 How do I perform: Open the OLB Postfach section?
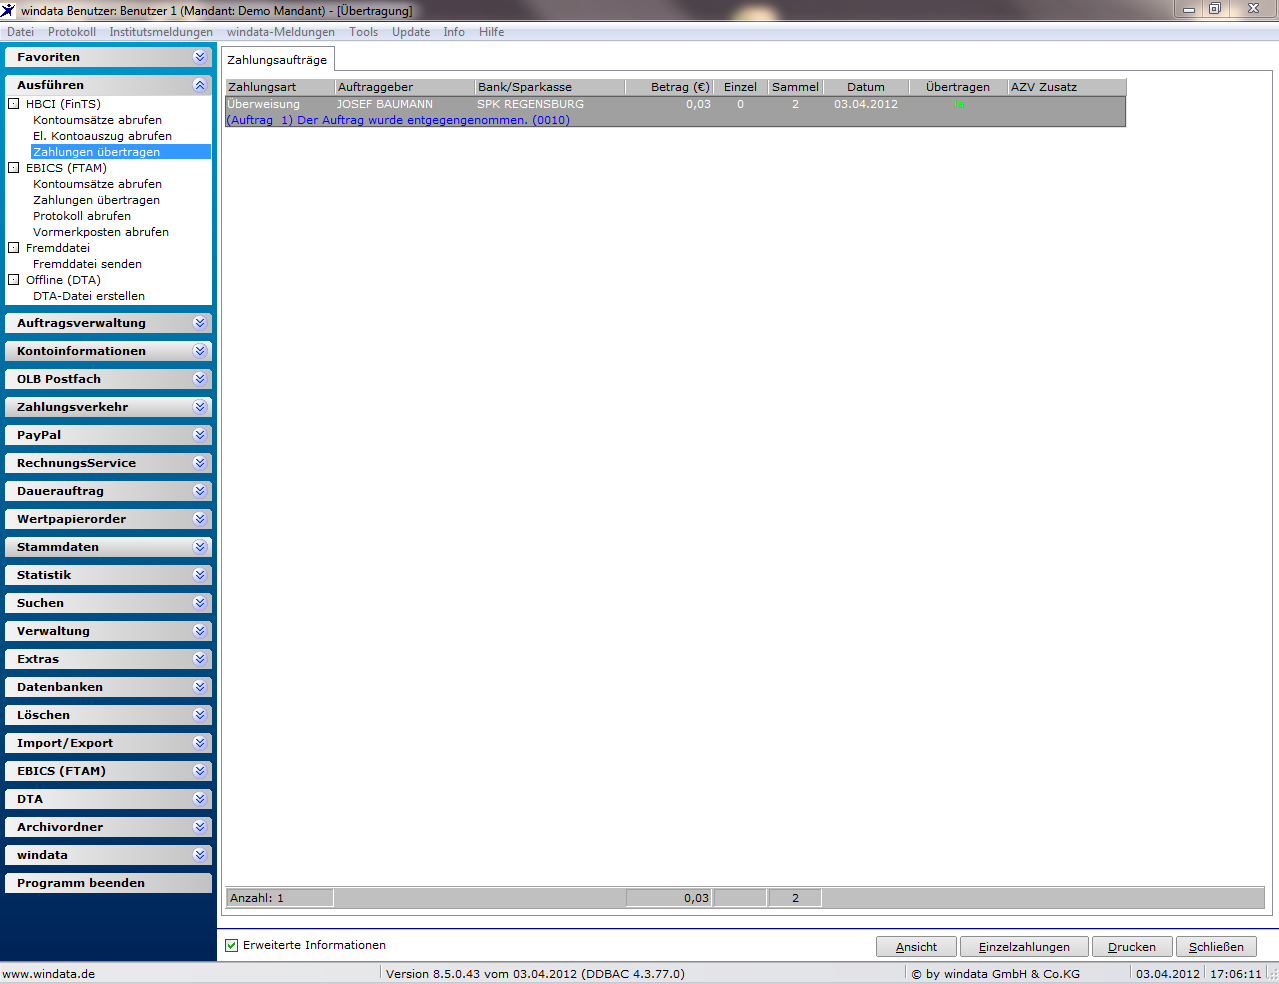(108, 379)
